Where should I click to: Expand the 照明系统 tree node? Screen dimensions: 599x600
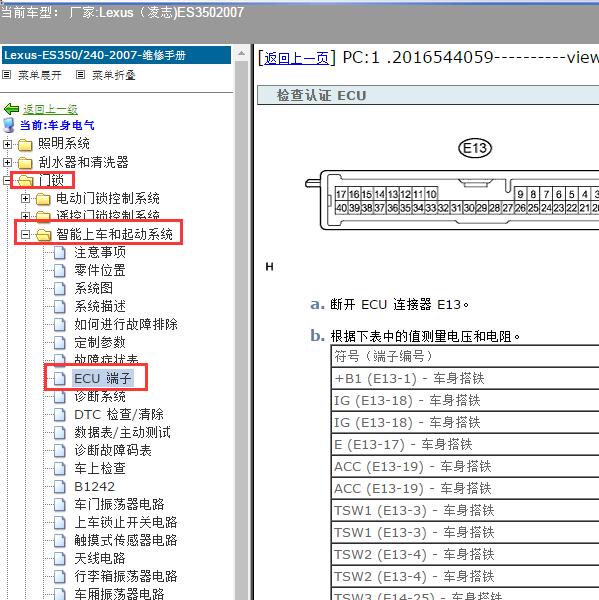click(7, 144)
